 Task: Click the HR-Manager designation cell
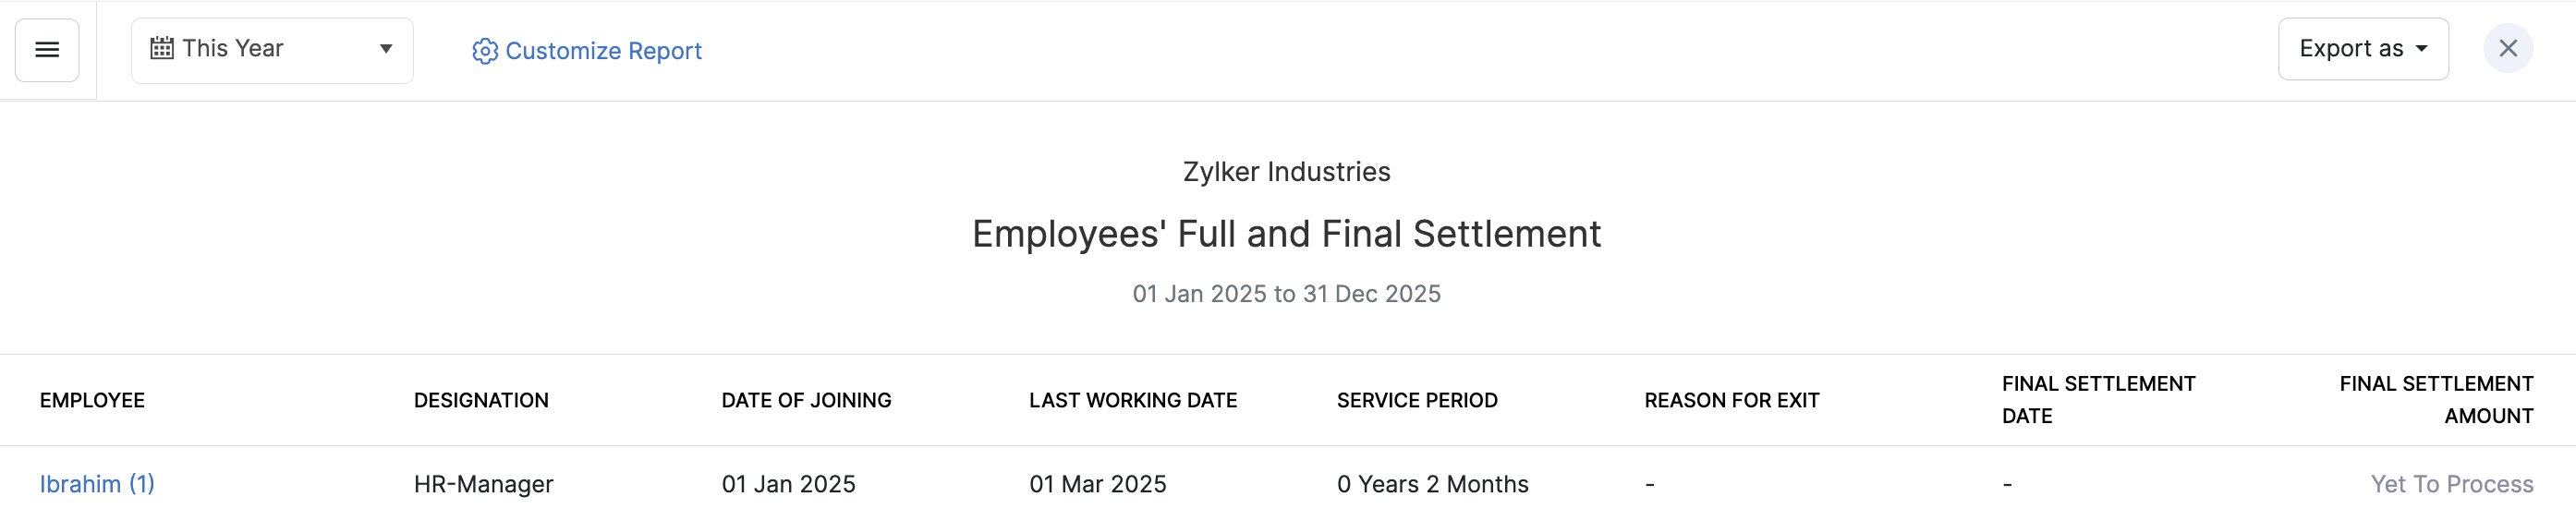click(x=484, y=484)
